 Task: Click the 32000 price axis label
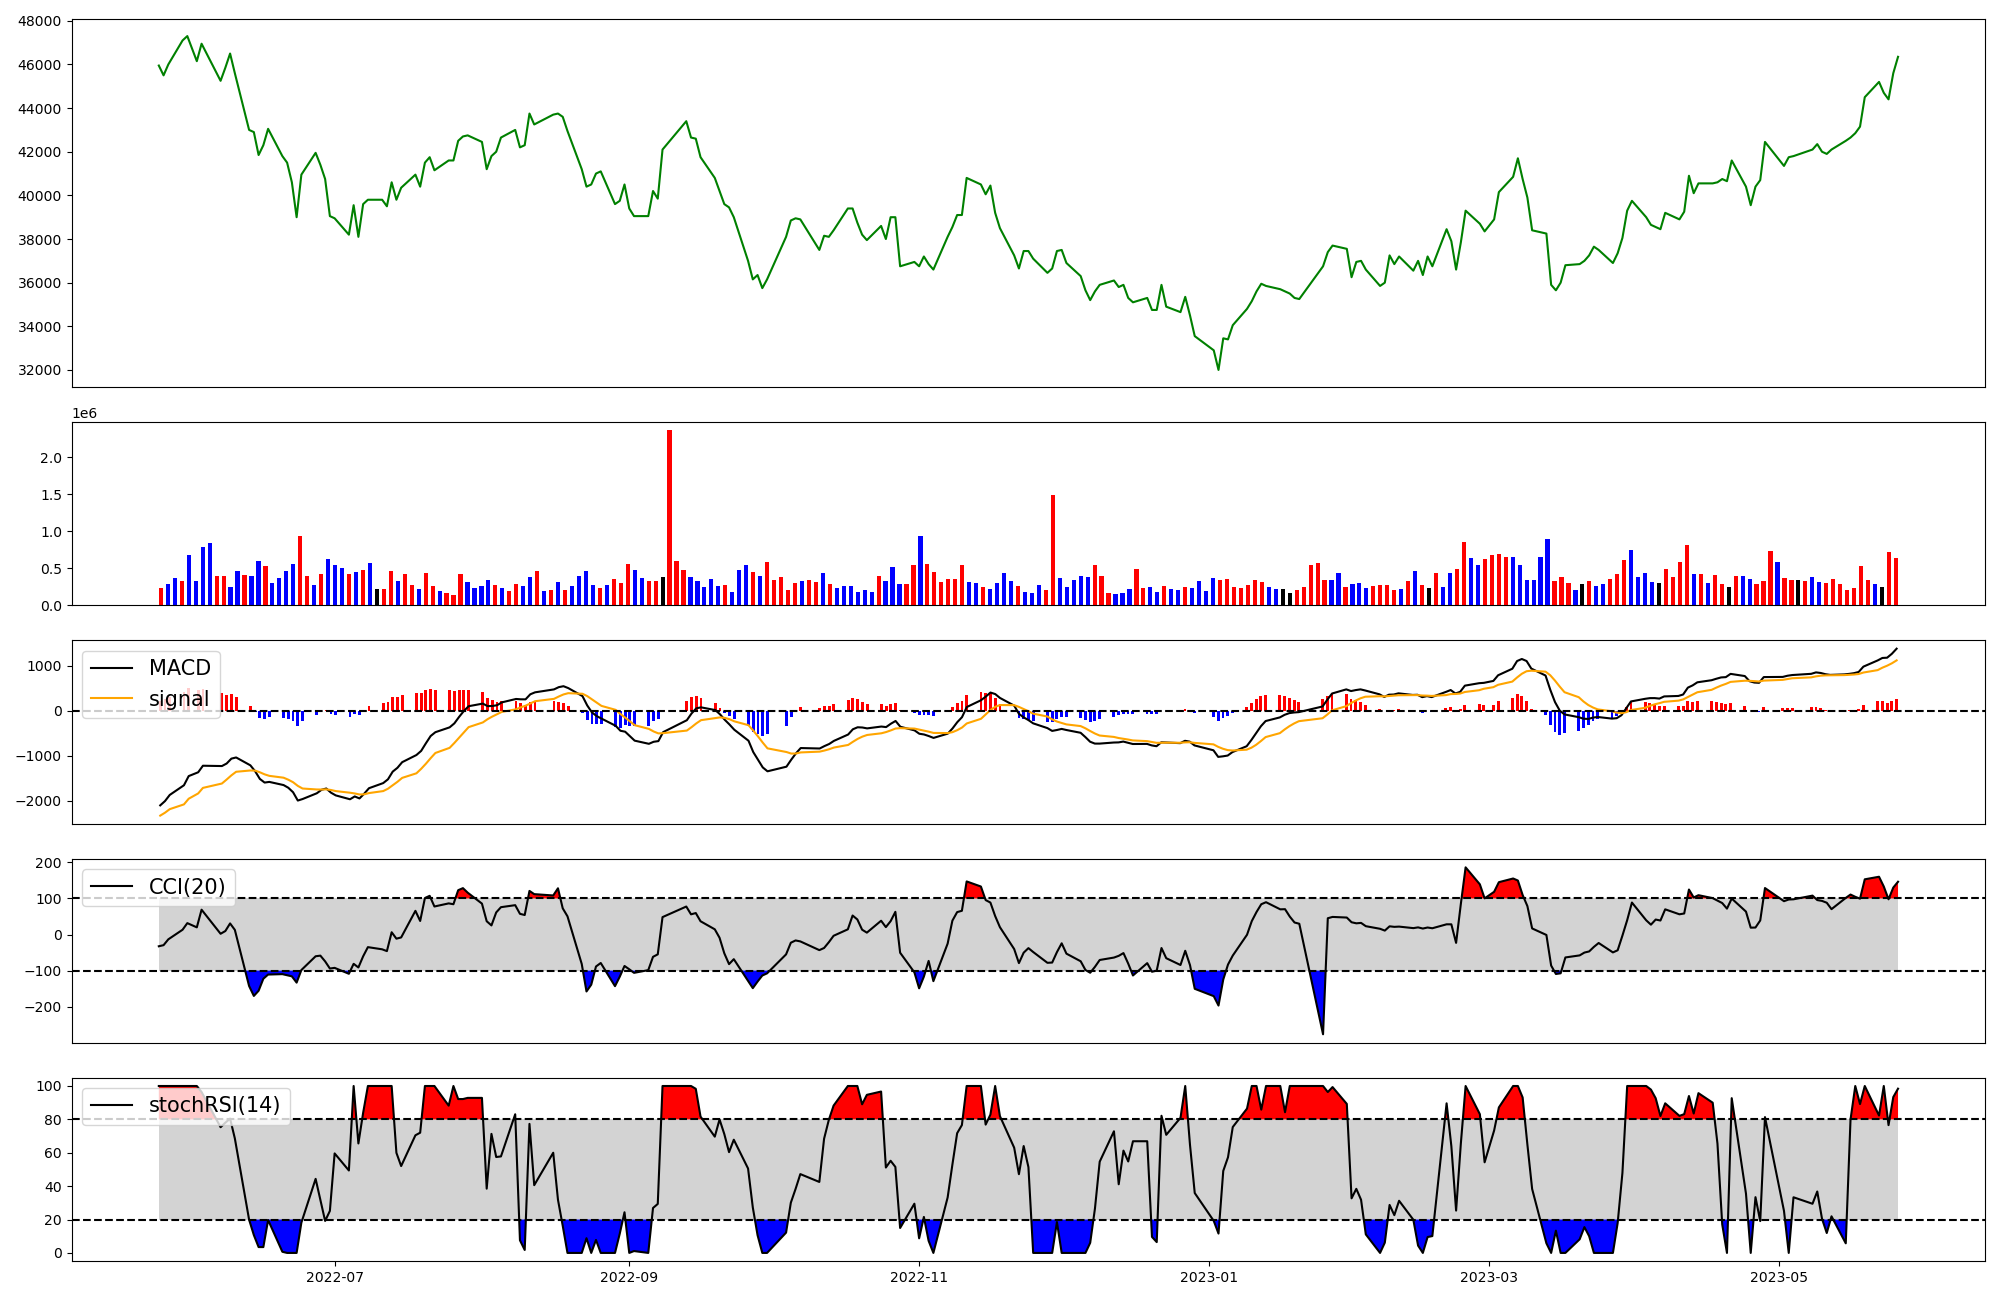[40, 370]
